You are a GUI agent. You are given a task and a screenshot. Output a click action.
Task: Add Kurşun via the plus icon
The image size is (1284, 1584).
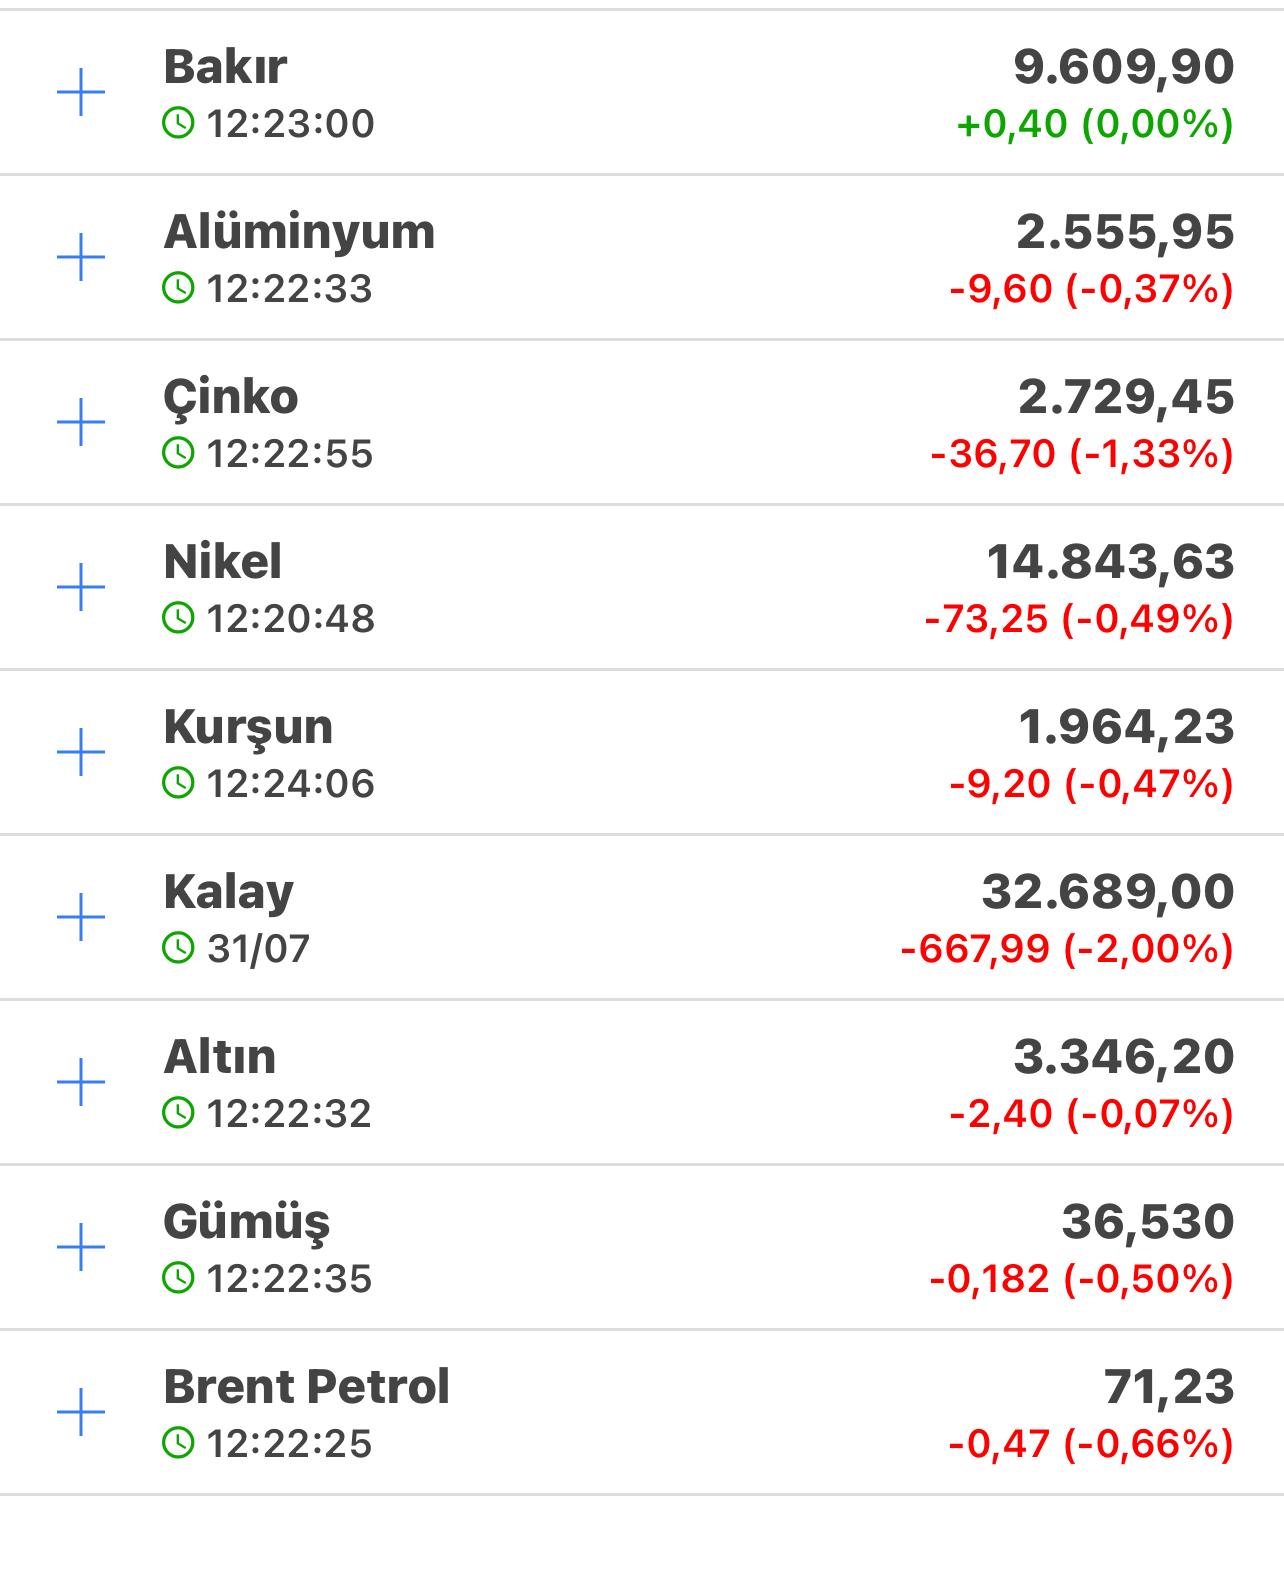point(81,752)
